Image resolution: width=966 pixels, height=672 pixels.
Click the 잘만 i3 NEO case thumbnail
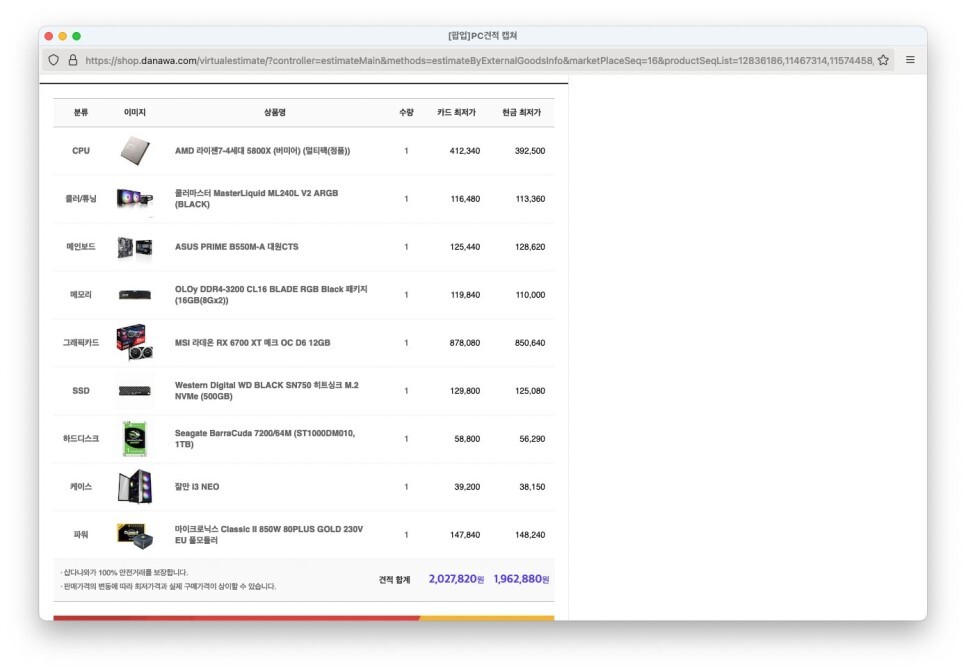[135, 487]
